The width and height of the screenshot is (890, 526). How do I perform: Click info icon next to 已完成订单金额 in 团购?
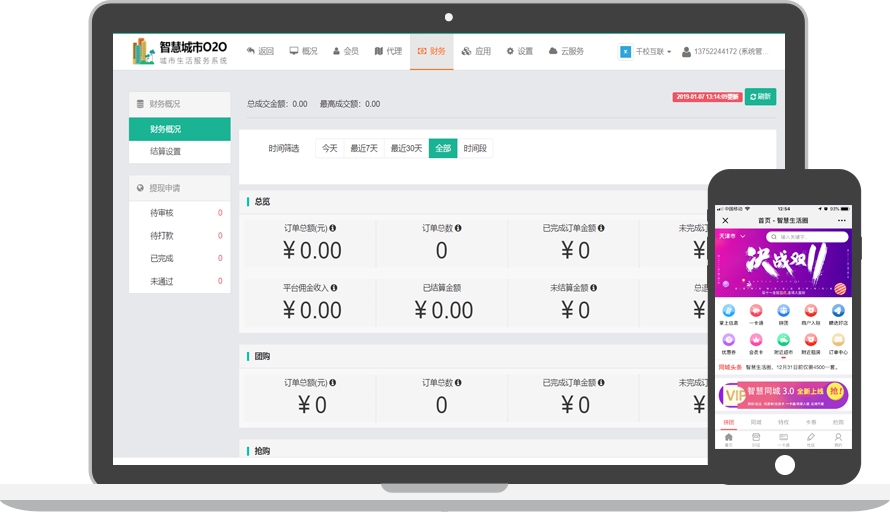[601, 383]
